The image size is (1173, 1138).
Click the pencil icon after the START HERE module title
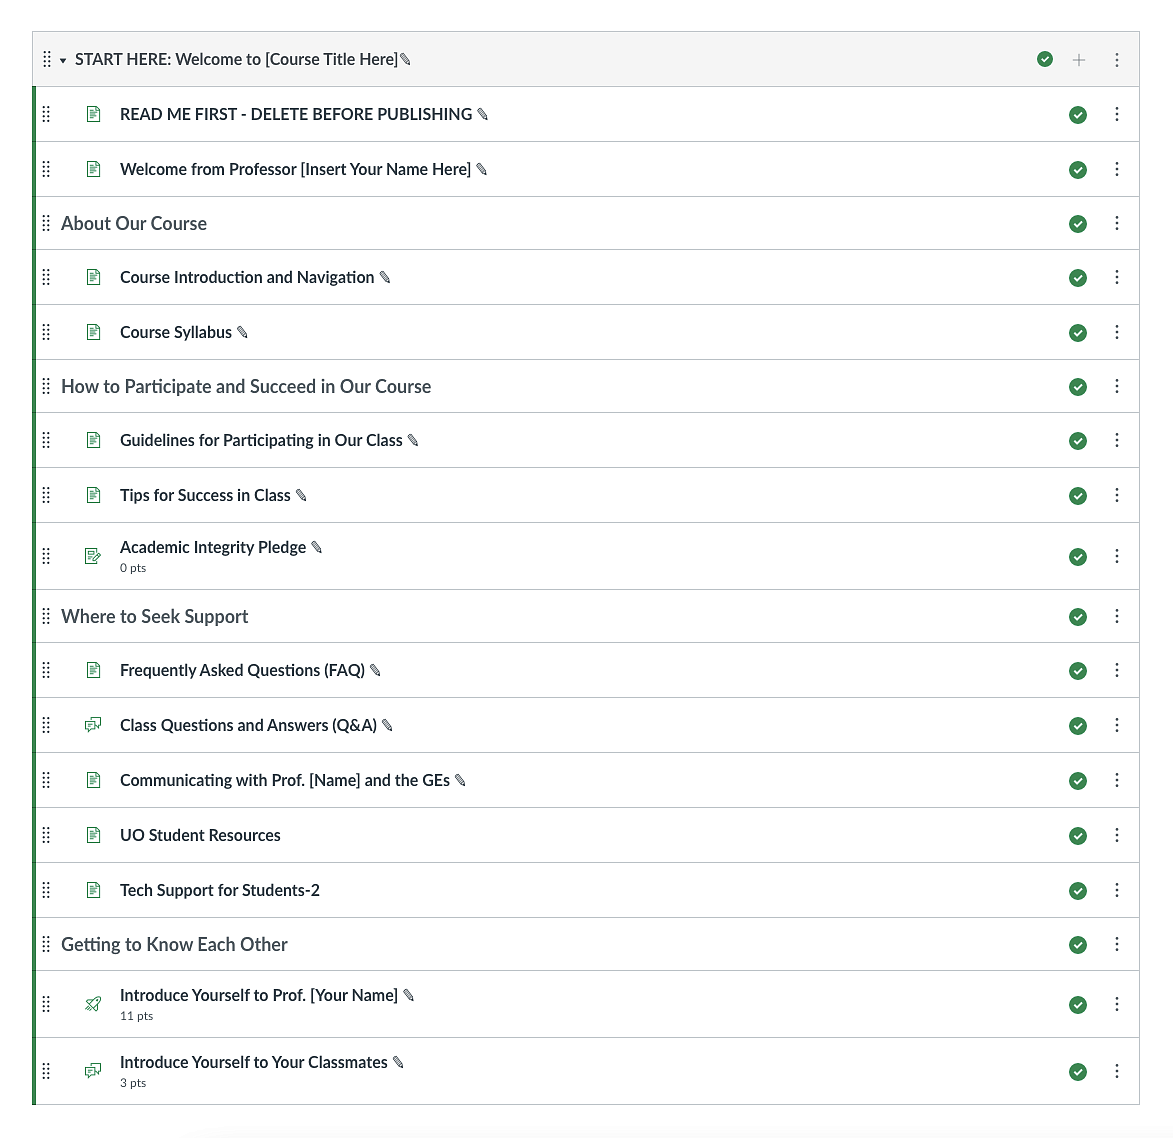(405, 59)
